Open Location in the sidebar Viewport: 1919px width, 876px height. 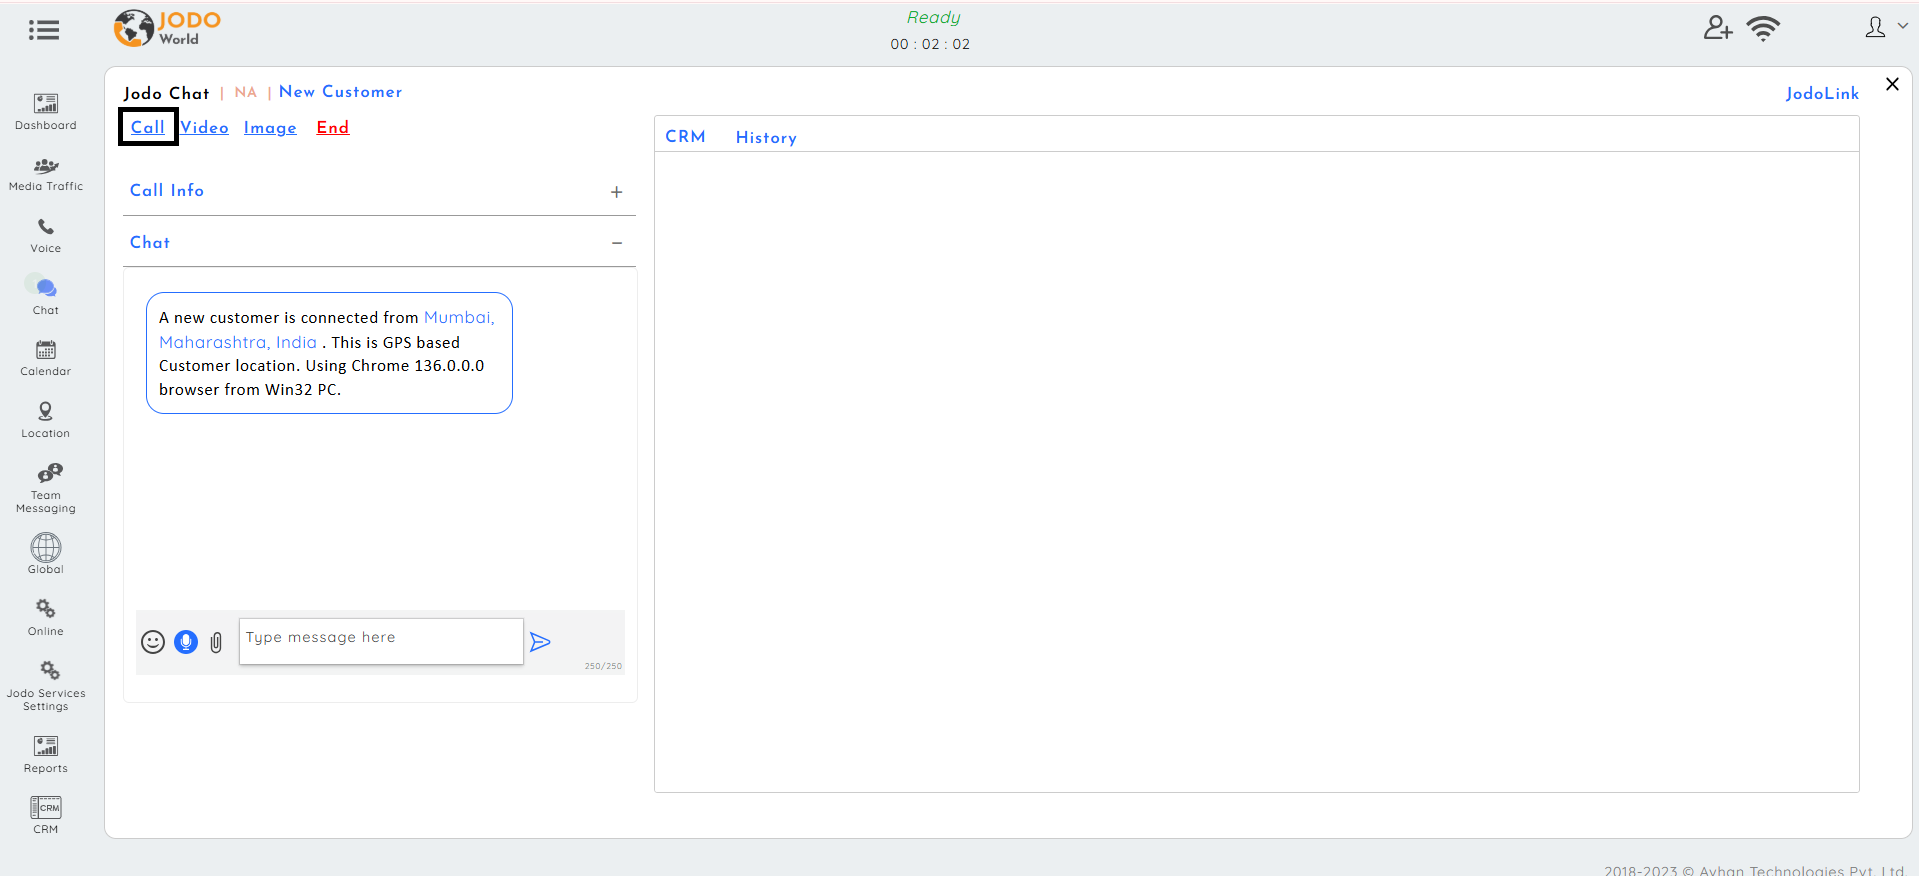[46, 421]
